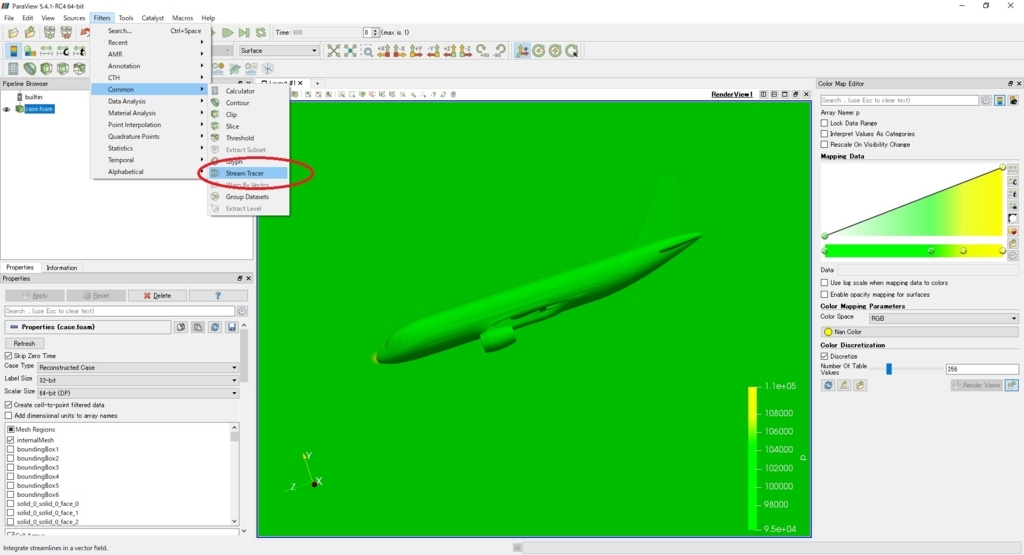1024x555 pixels.
Task: Click the Delete button in Properties
Action: pos(157,296)
